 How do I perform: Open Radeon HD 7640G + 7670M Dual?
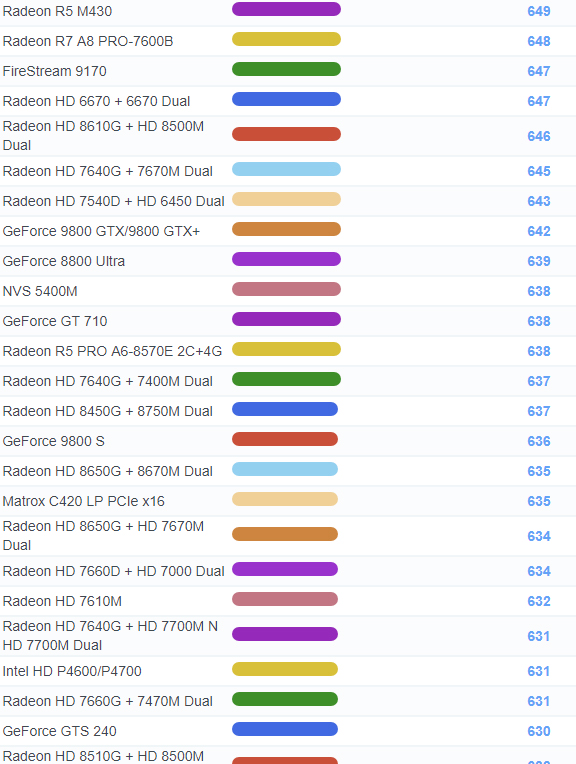coord(108,172)
